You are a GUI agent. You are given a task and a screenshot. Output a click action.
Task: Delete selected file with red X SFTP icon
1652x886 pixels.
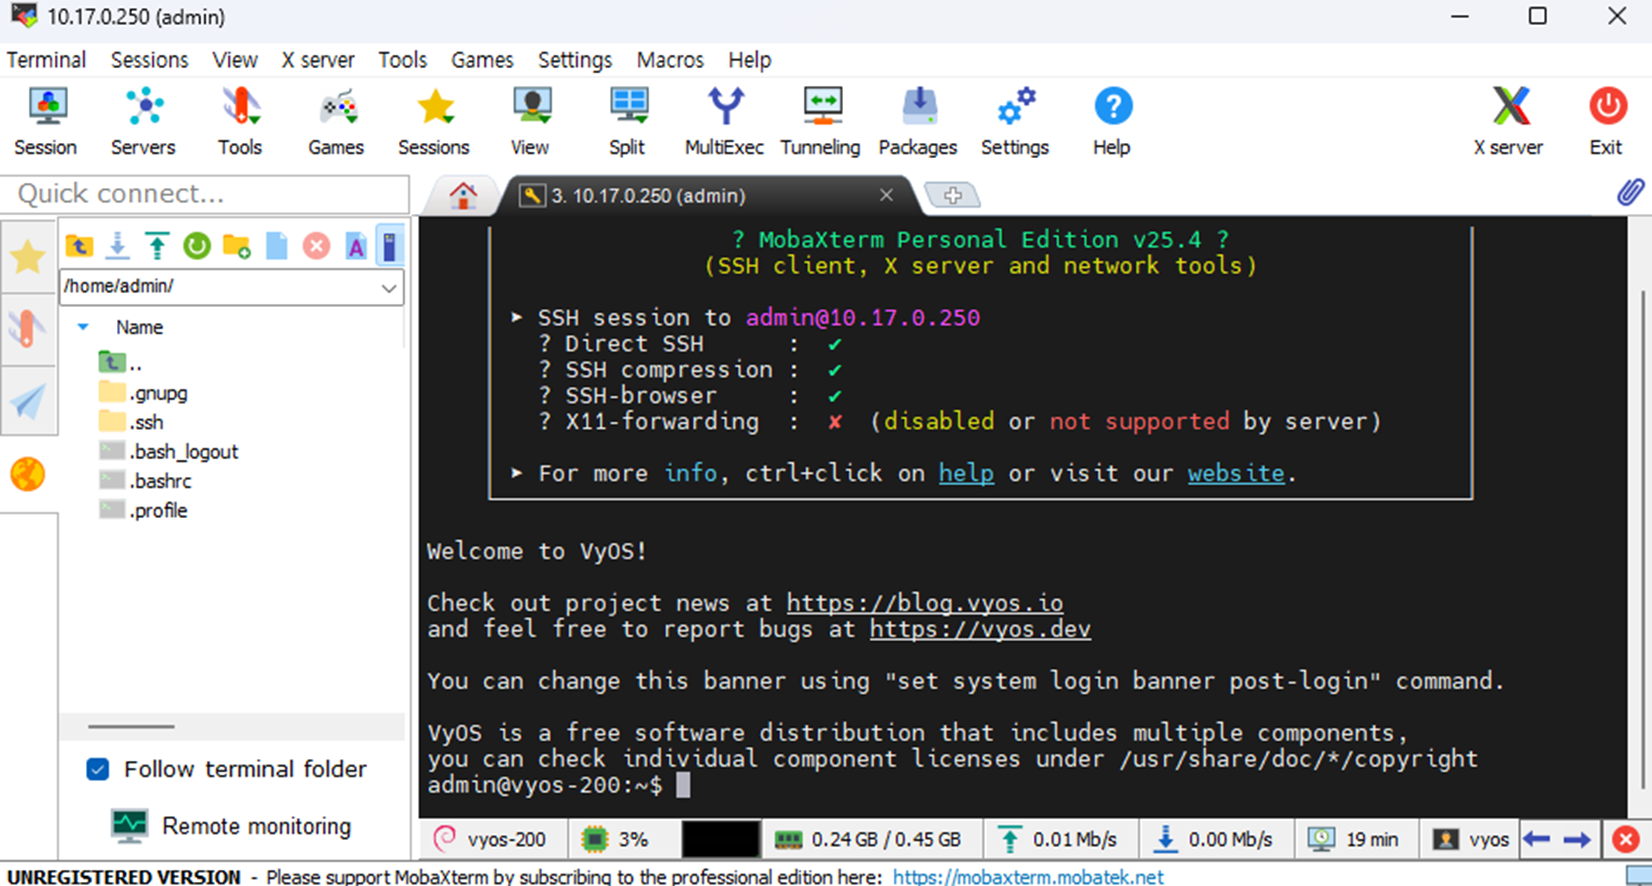pyautogui.click(x=316, y=245)
